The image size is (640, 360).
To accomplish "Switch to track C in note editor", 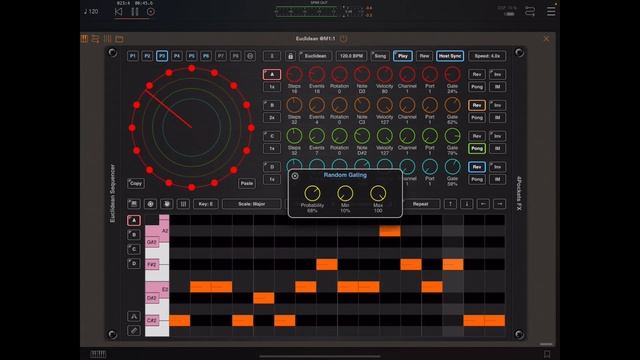I will pyautogui.click(x=133, y=249).
